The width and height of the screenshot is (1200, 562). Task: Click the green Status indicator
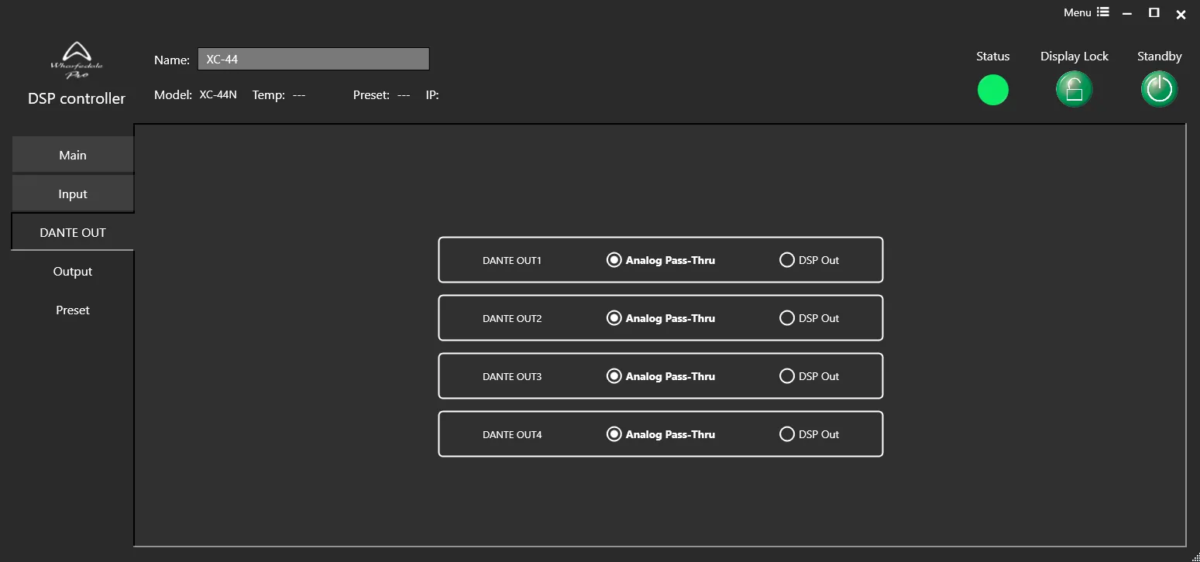[x=993, y=90]
